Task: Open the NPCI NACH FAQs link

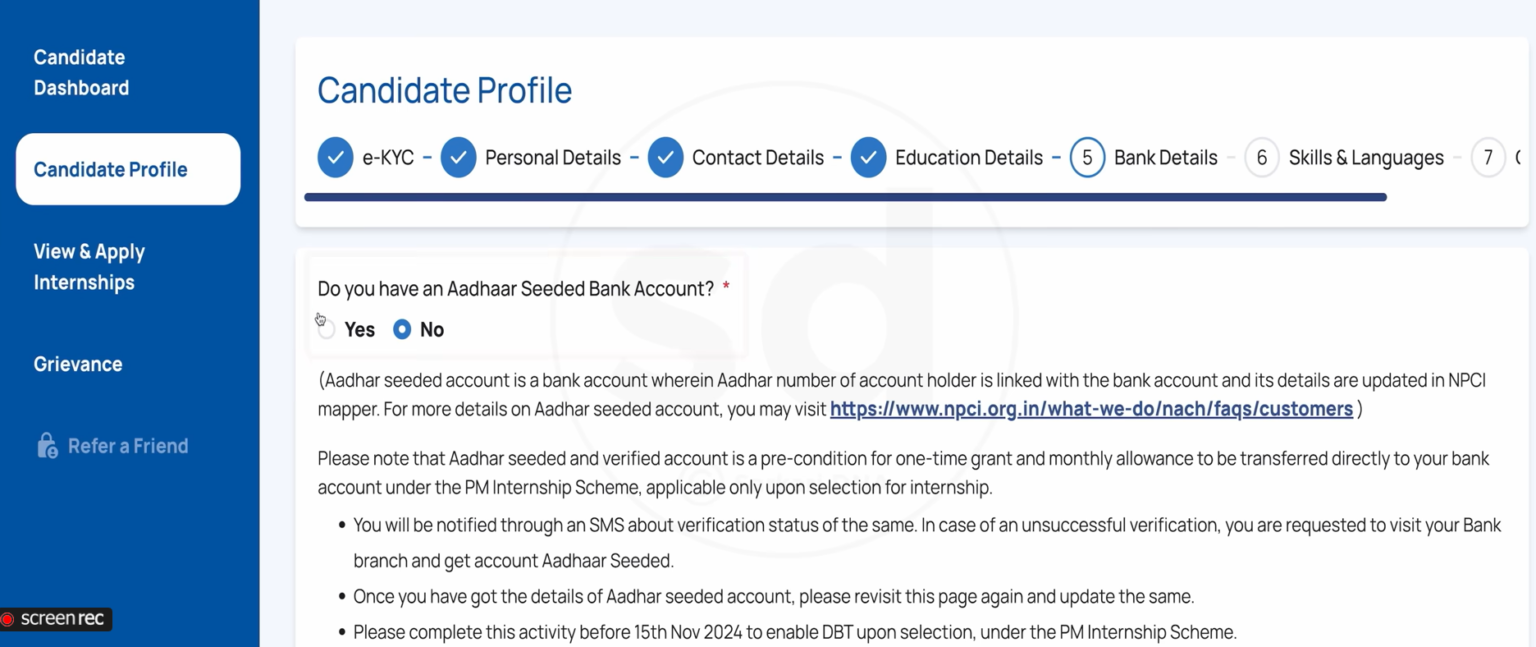Action: [1092, 408]
